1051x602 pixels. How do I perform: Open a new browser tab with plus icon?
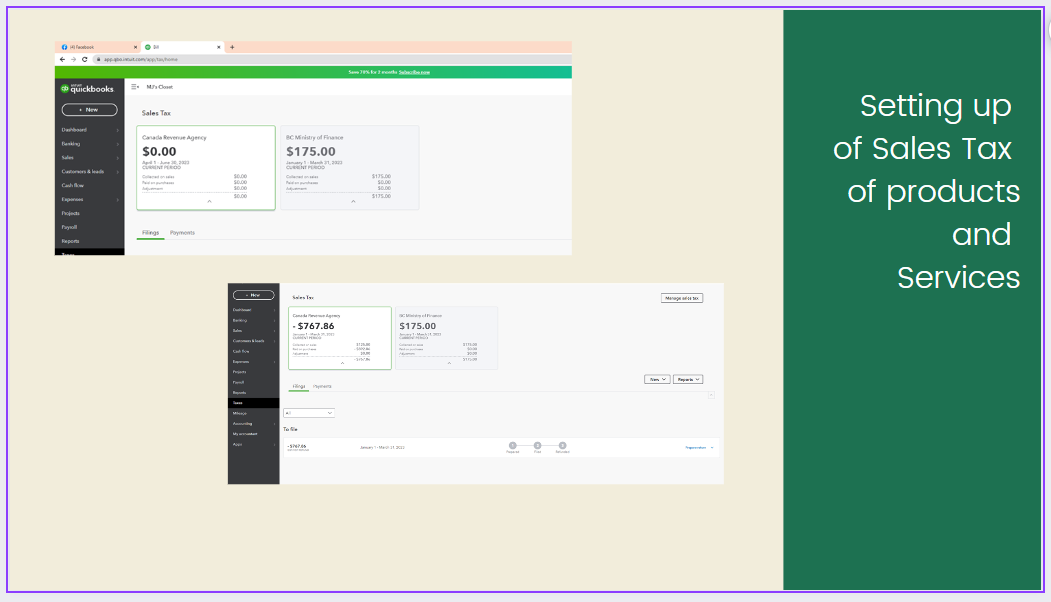(x=233, y=47)
